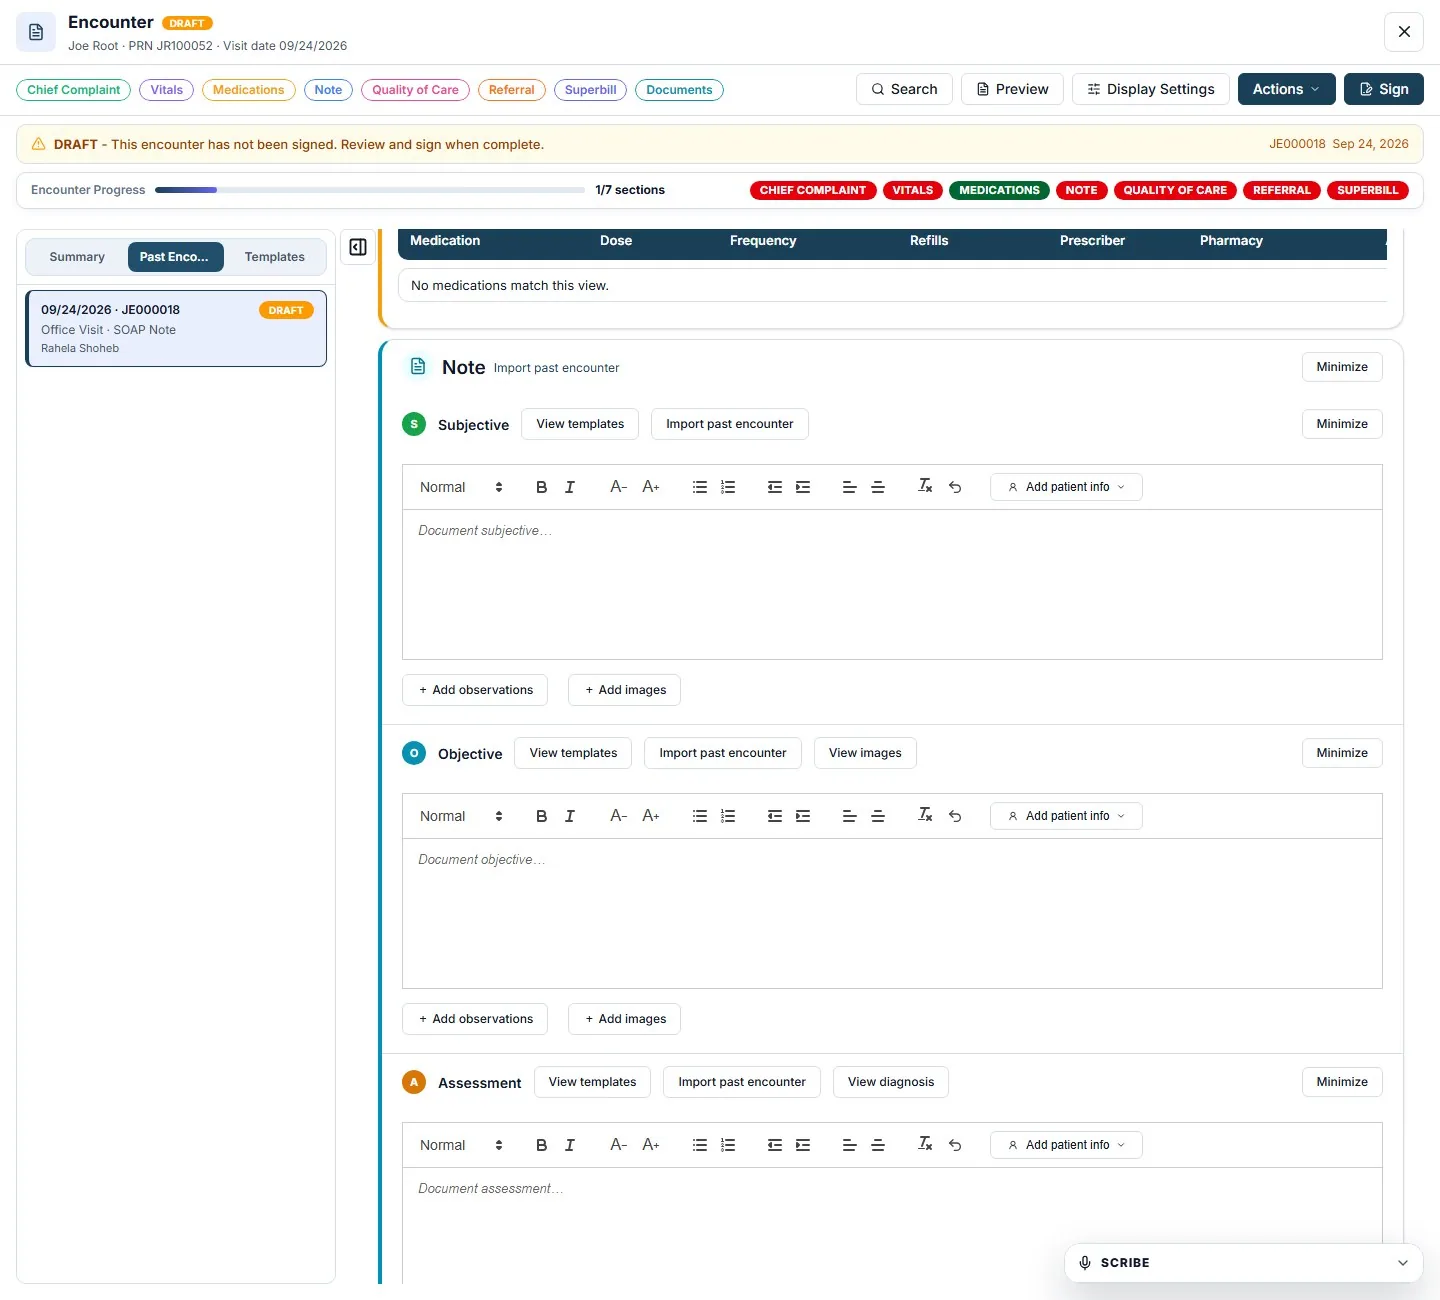The image size is (1440, 1300).
Task: Increase font size in the Subjective editor
Action: pyautogui.click(x=651, y=487)
